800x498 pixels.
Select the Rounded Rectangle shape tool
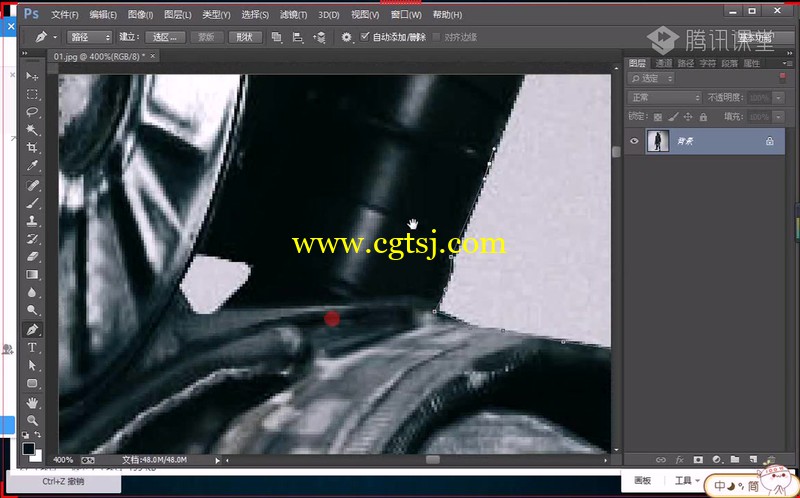tap(32, 383)
